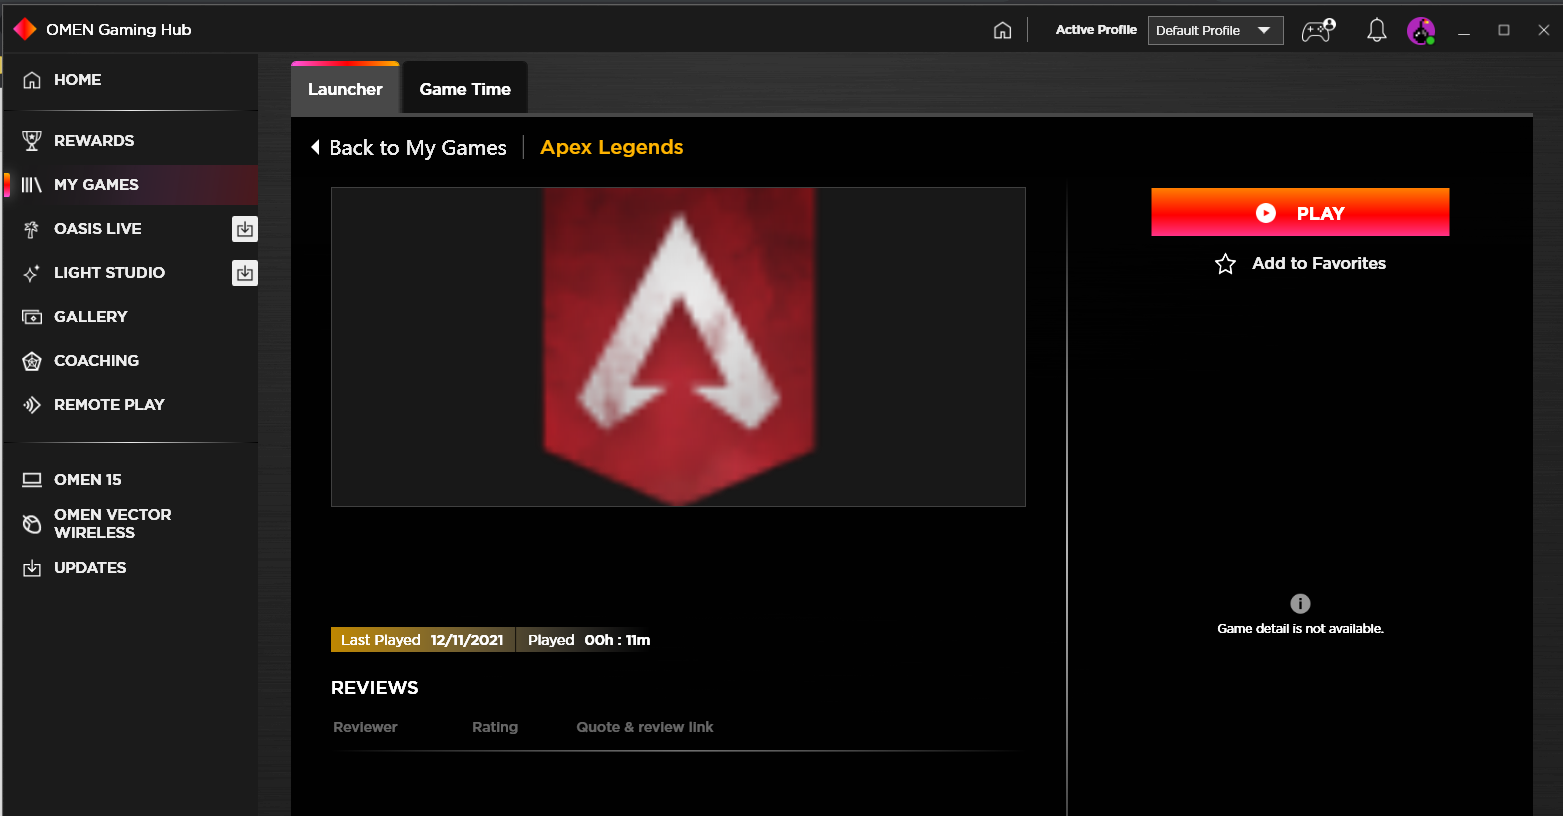Click the Apex Legends cover artwork
Viewport: 1563px width, 816px height.
point(678,346)
